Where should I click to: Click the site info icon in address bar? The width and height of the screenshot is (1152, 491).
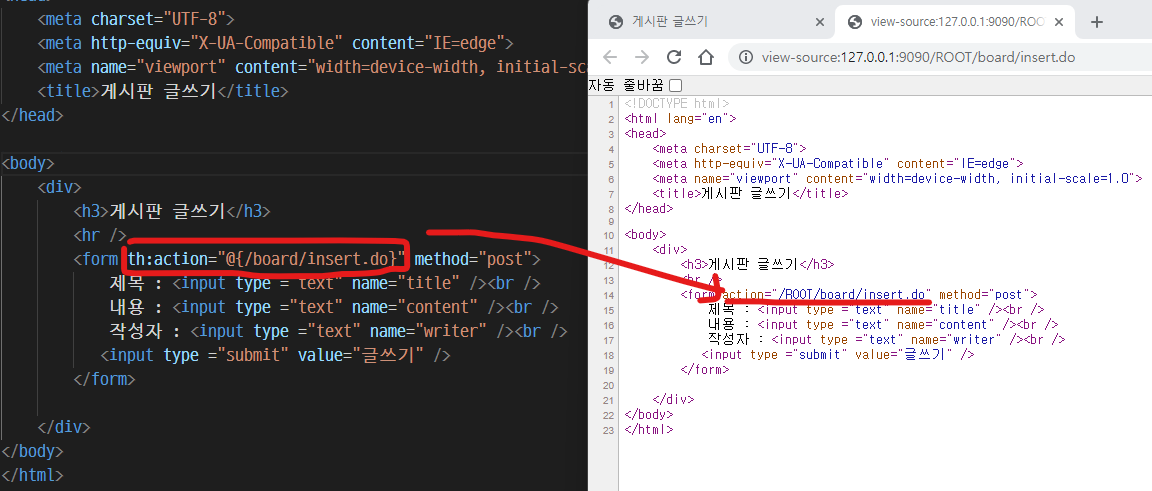click(x=746, y=57)
